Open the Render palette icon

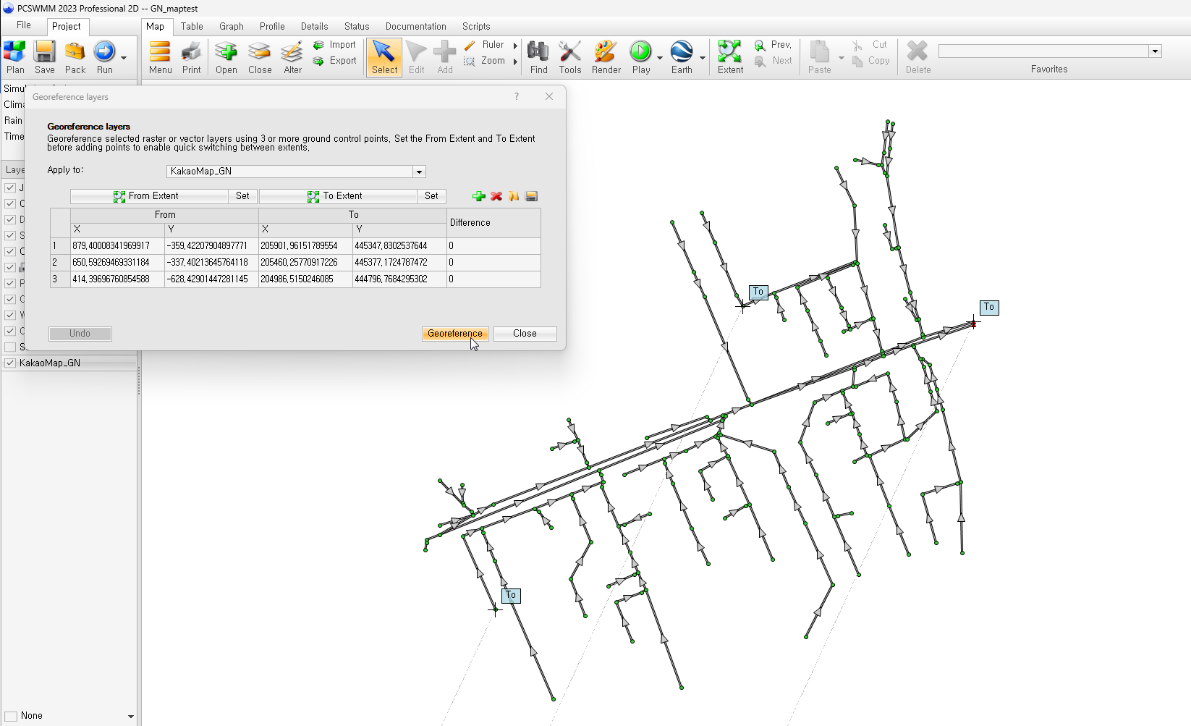tap(606, 57)
